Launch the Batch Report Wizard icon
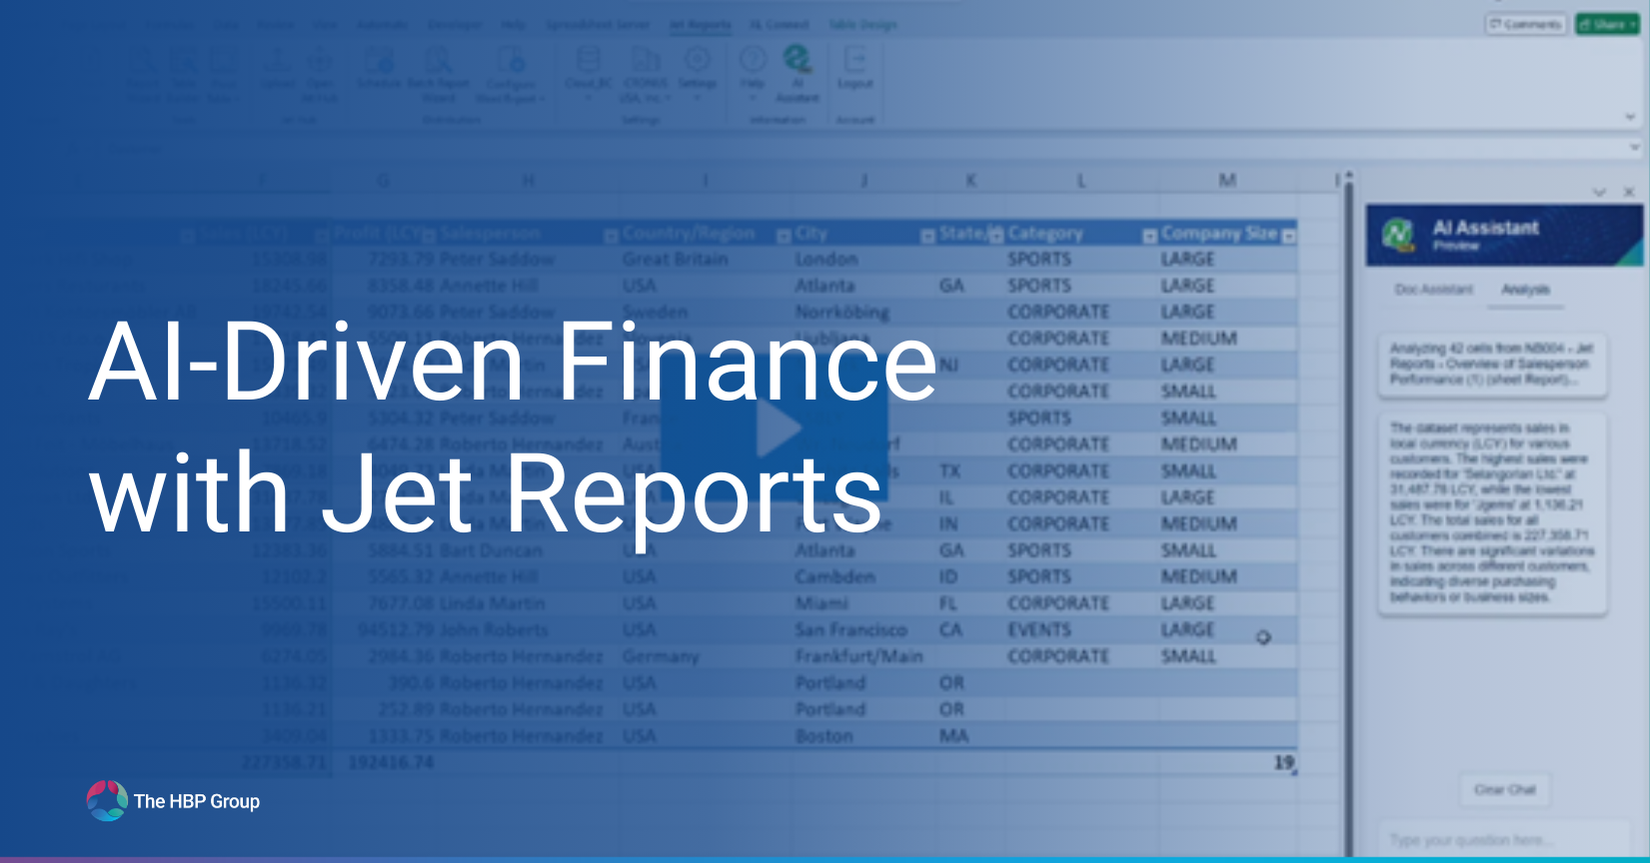This screenshot has width=1650, height=863. click(437, 74)
